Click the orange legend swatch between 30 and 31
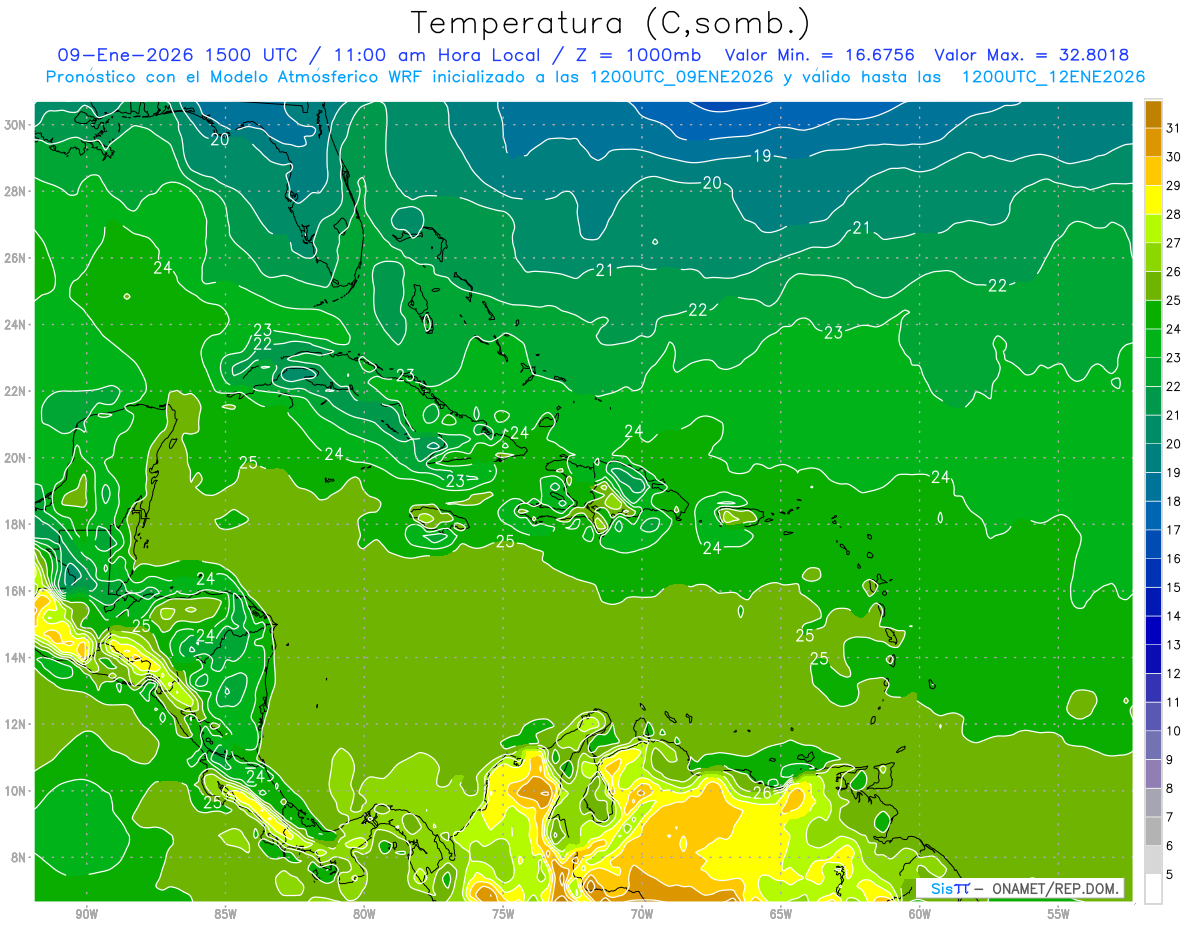The width and height of the screenshot is (1200, 927). click(x=1153, y=142)
